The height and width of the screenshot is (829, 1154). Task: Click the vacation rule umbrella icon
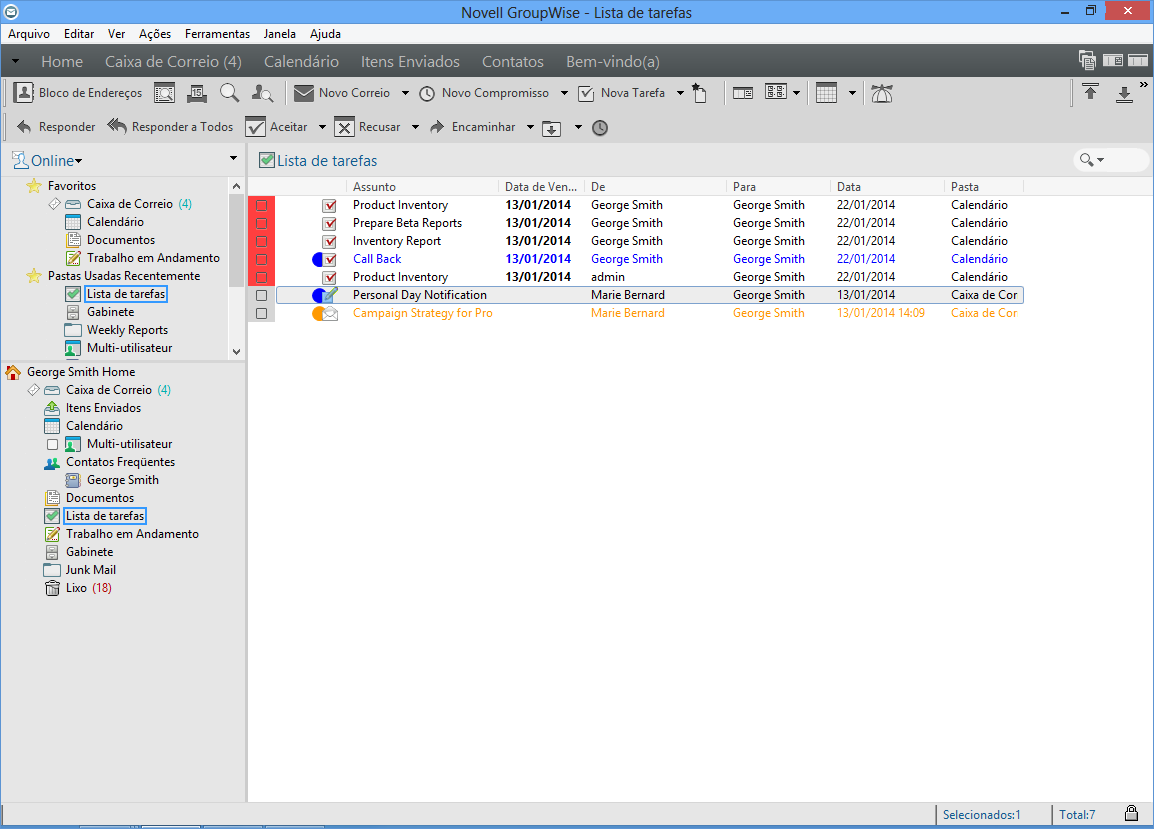[882, 93]
